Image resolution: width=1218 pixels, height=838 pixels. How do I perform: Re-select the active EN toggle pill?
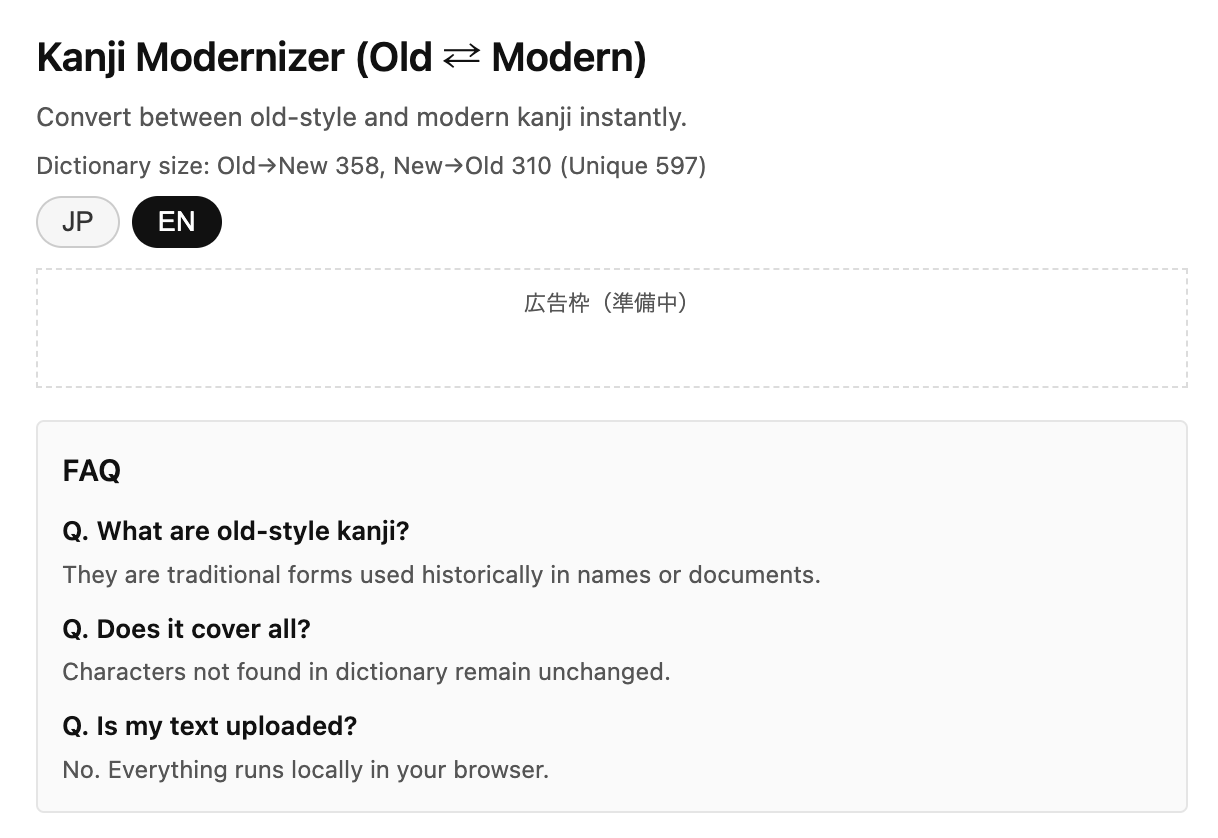tap(177, 222)
